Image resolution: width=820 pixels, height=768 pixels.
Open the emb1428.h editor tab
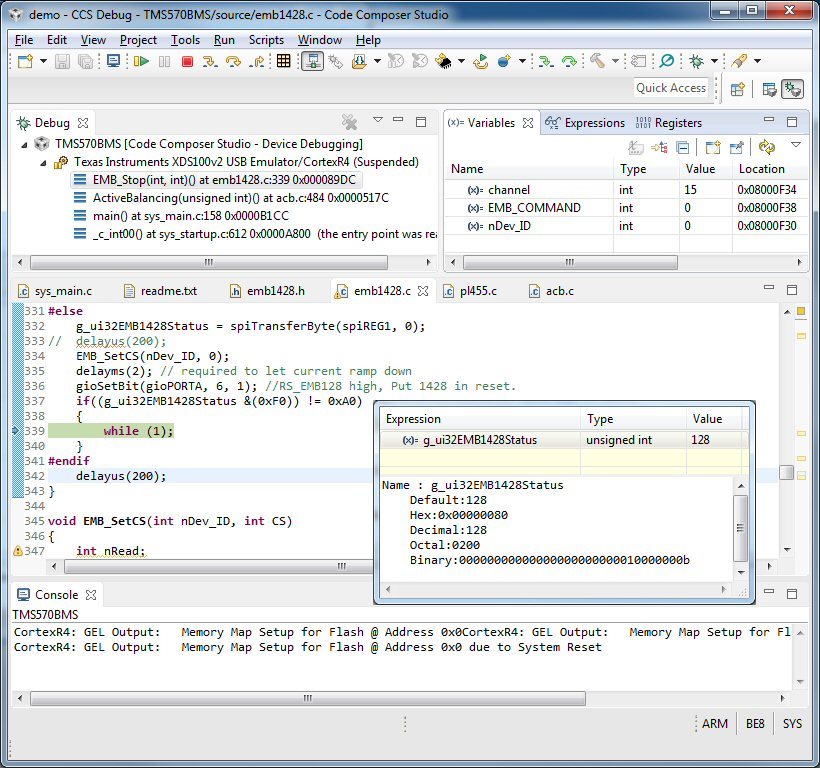268,291
